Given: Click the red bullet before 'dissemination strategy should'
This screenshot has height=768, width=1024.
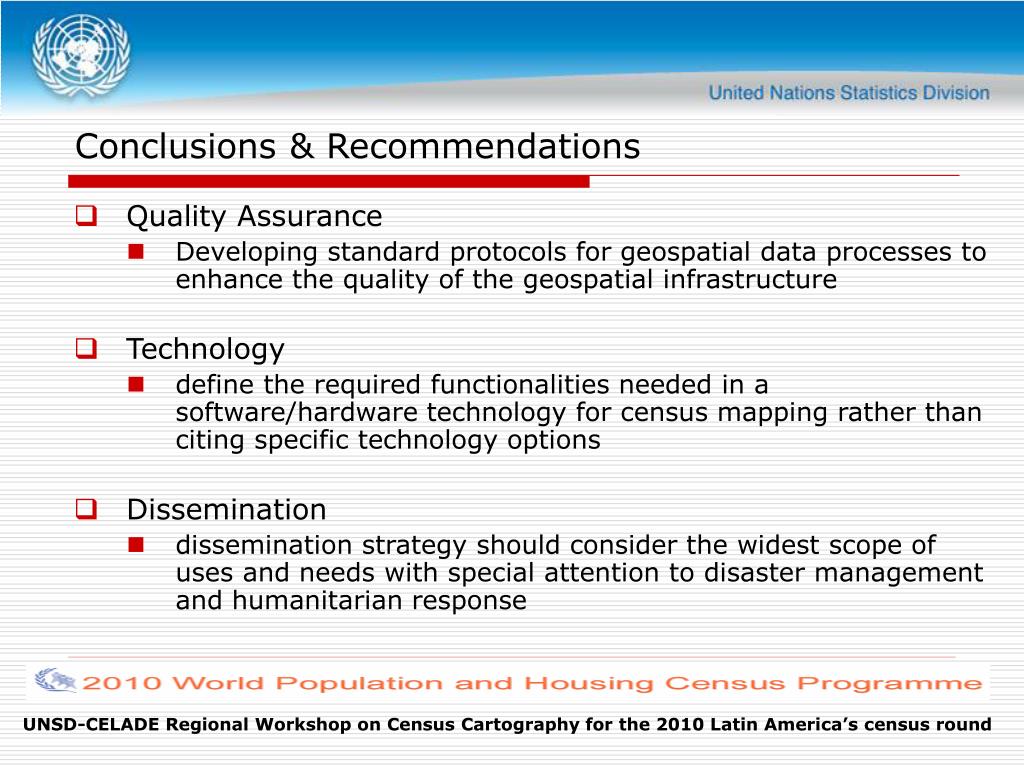Looking at the screenshot, I should click(136, 545).
